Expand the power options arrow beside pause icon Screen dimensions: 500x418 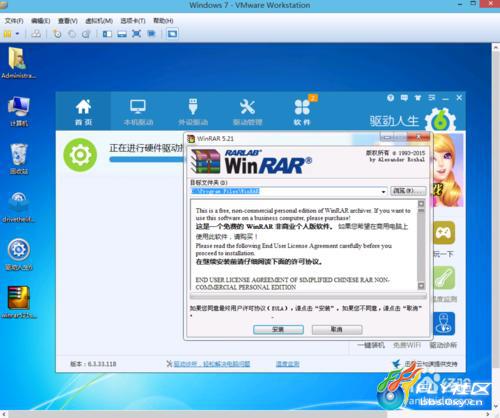(x=17, y=34)
